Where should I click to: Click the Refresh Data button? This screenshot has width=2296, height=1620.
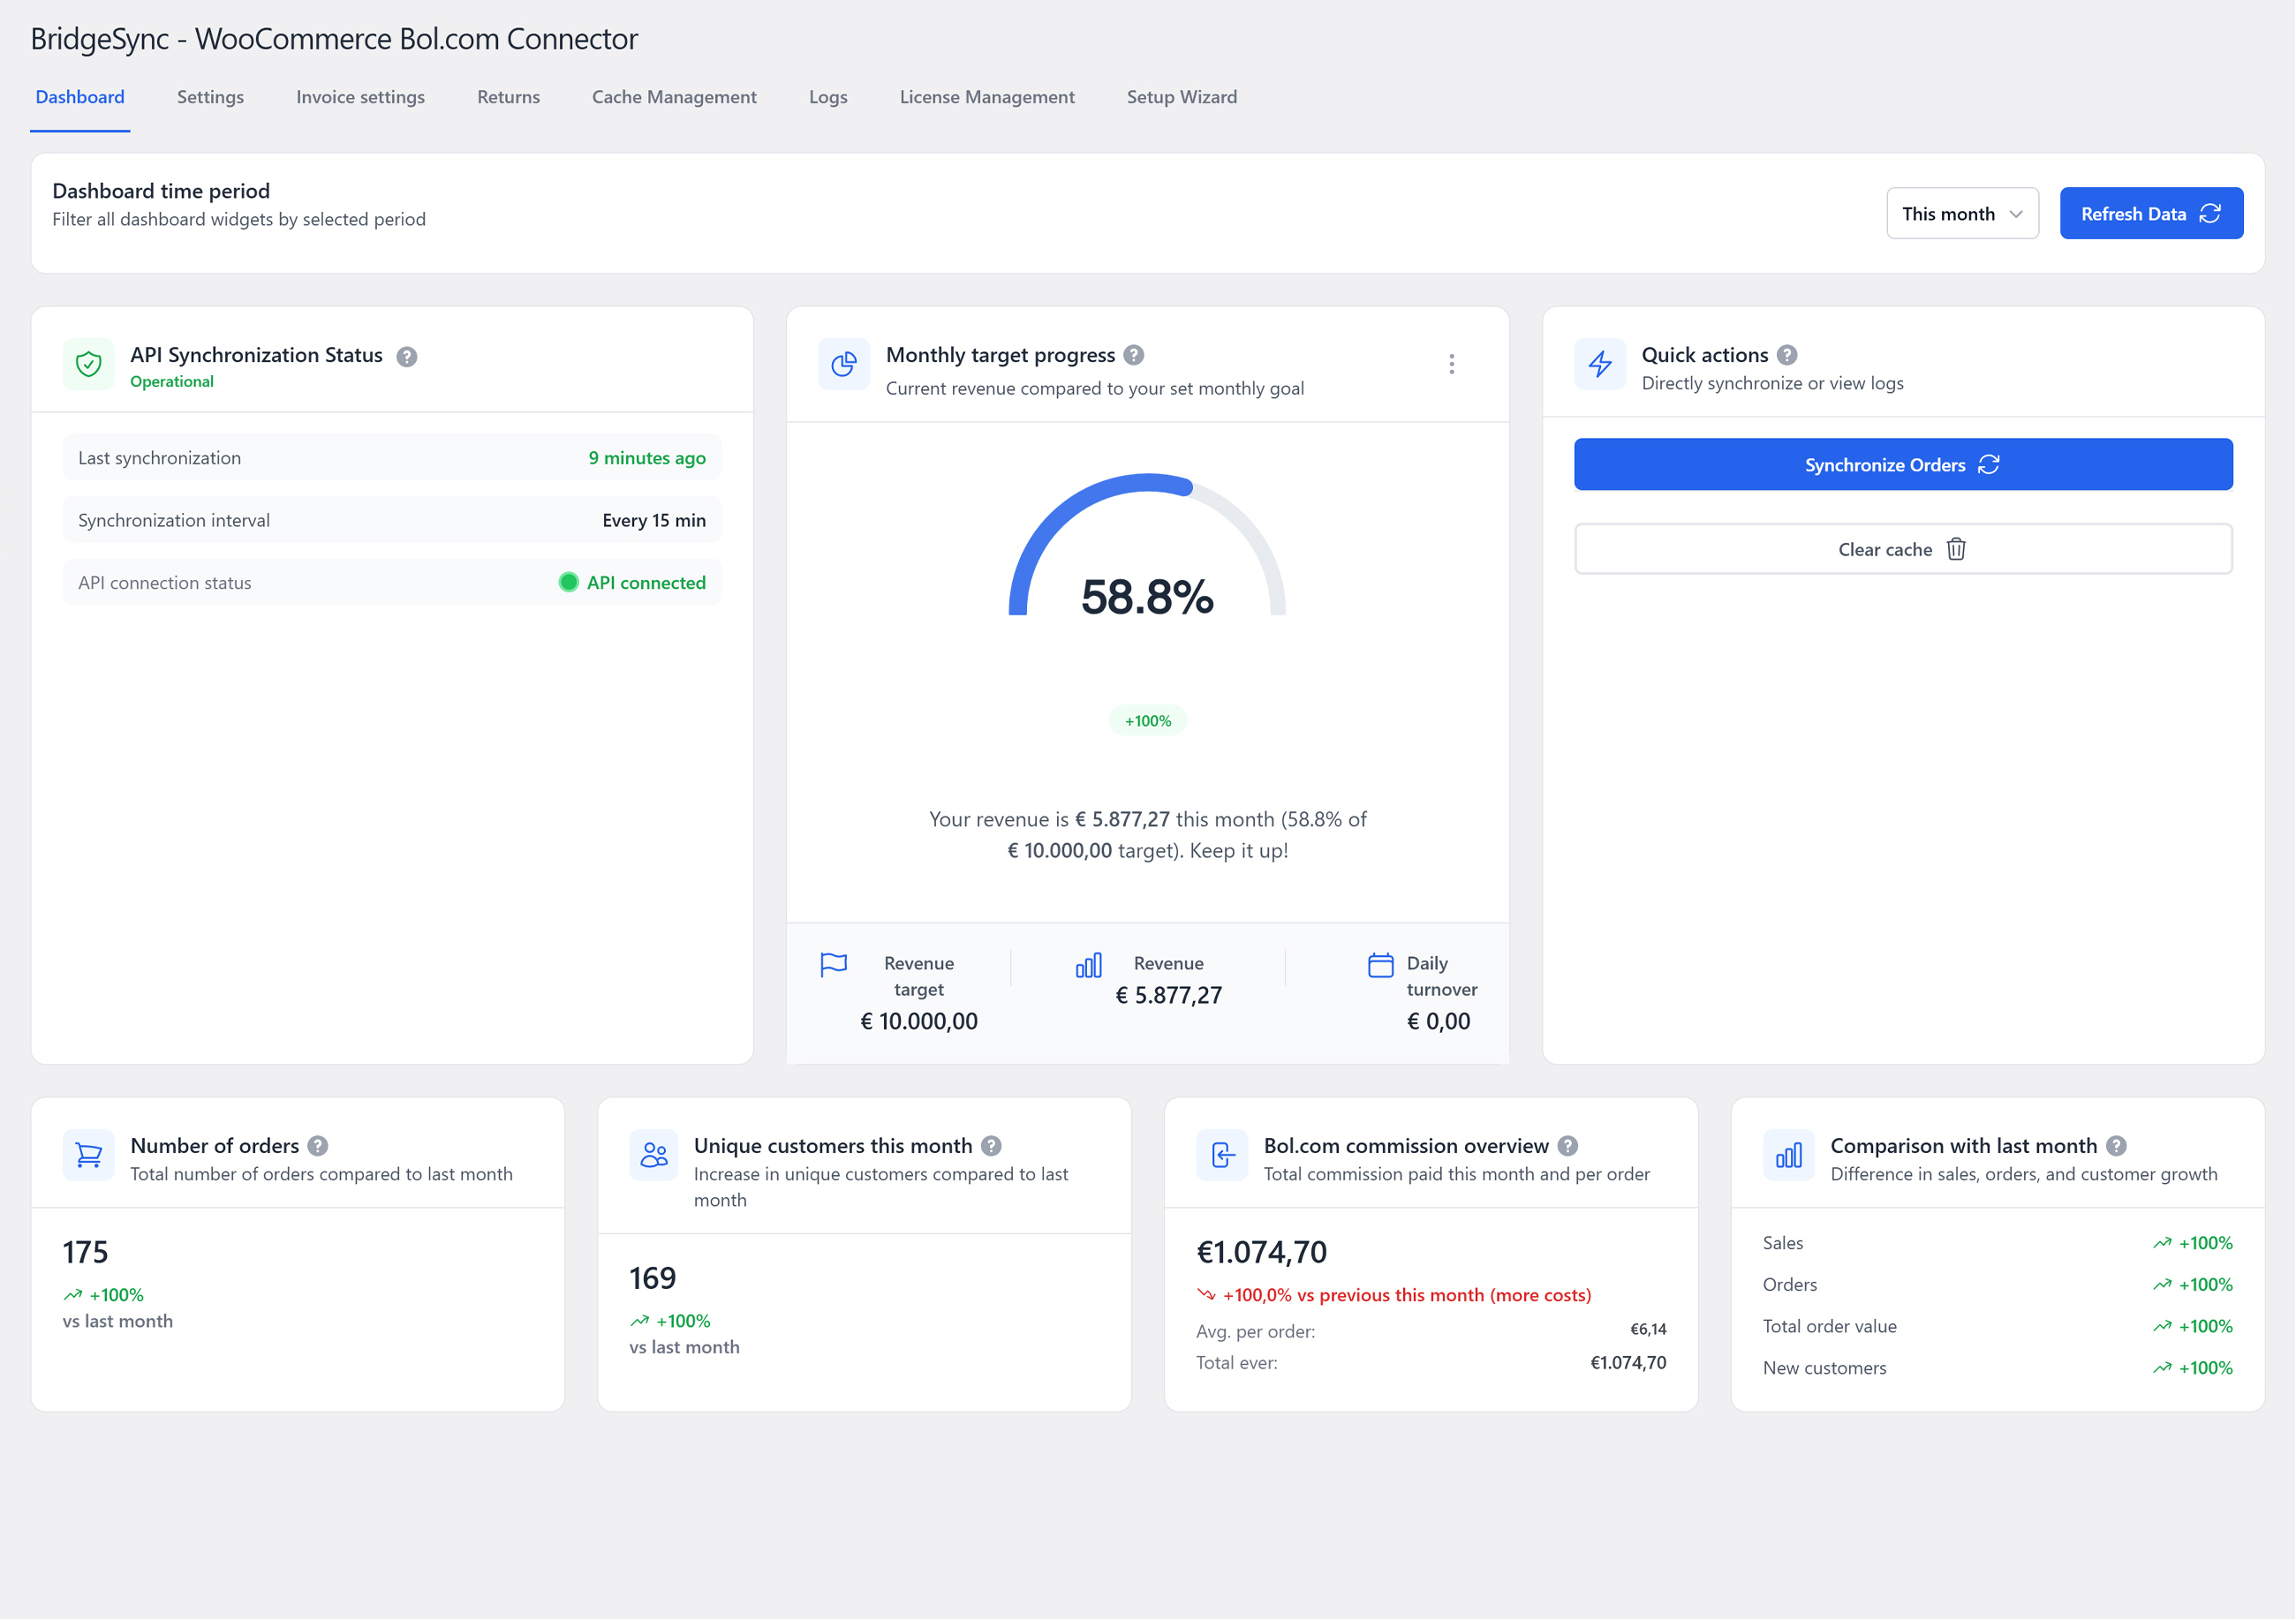click(x=2151, y=214)
